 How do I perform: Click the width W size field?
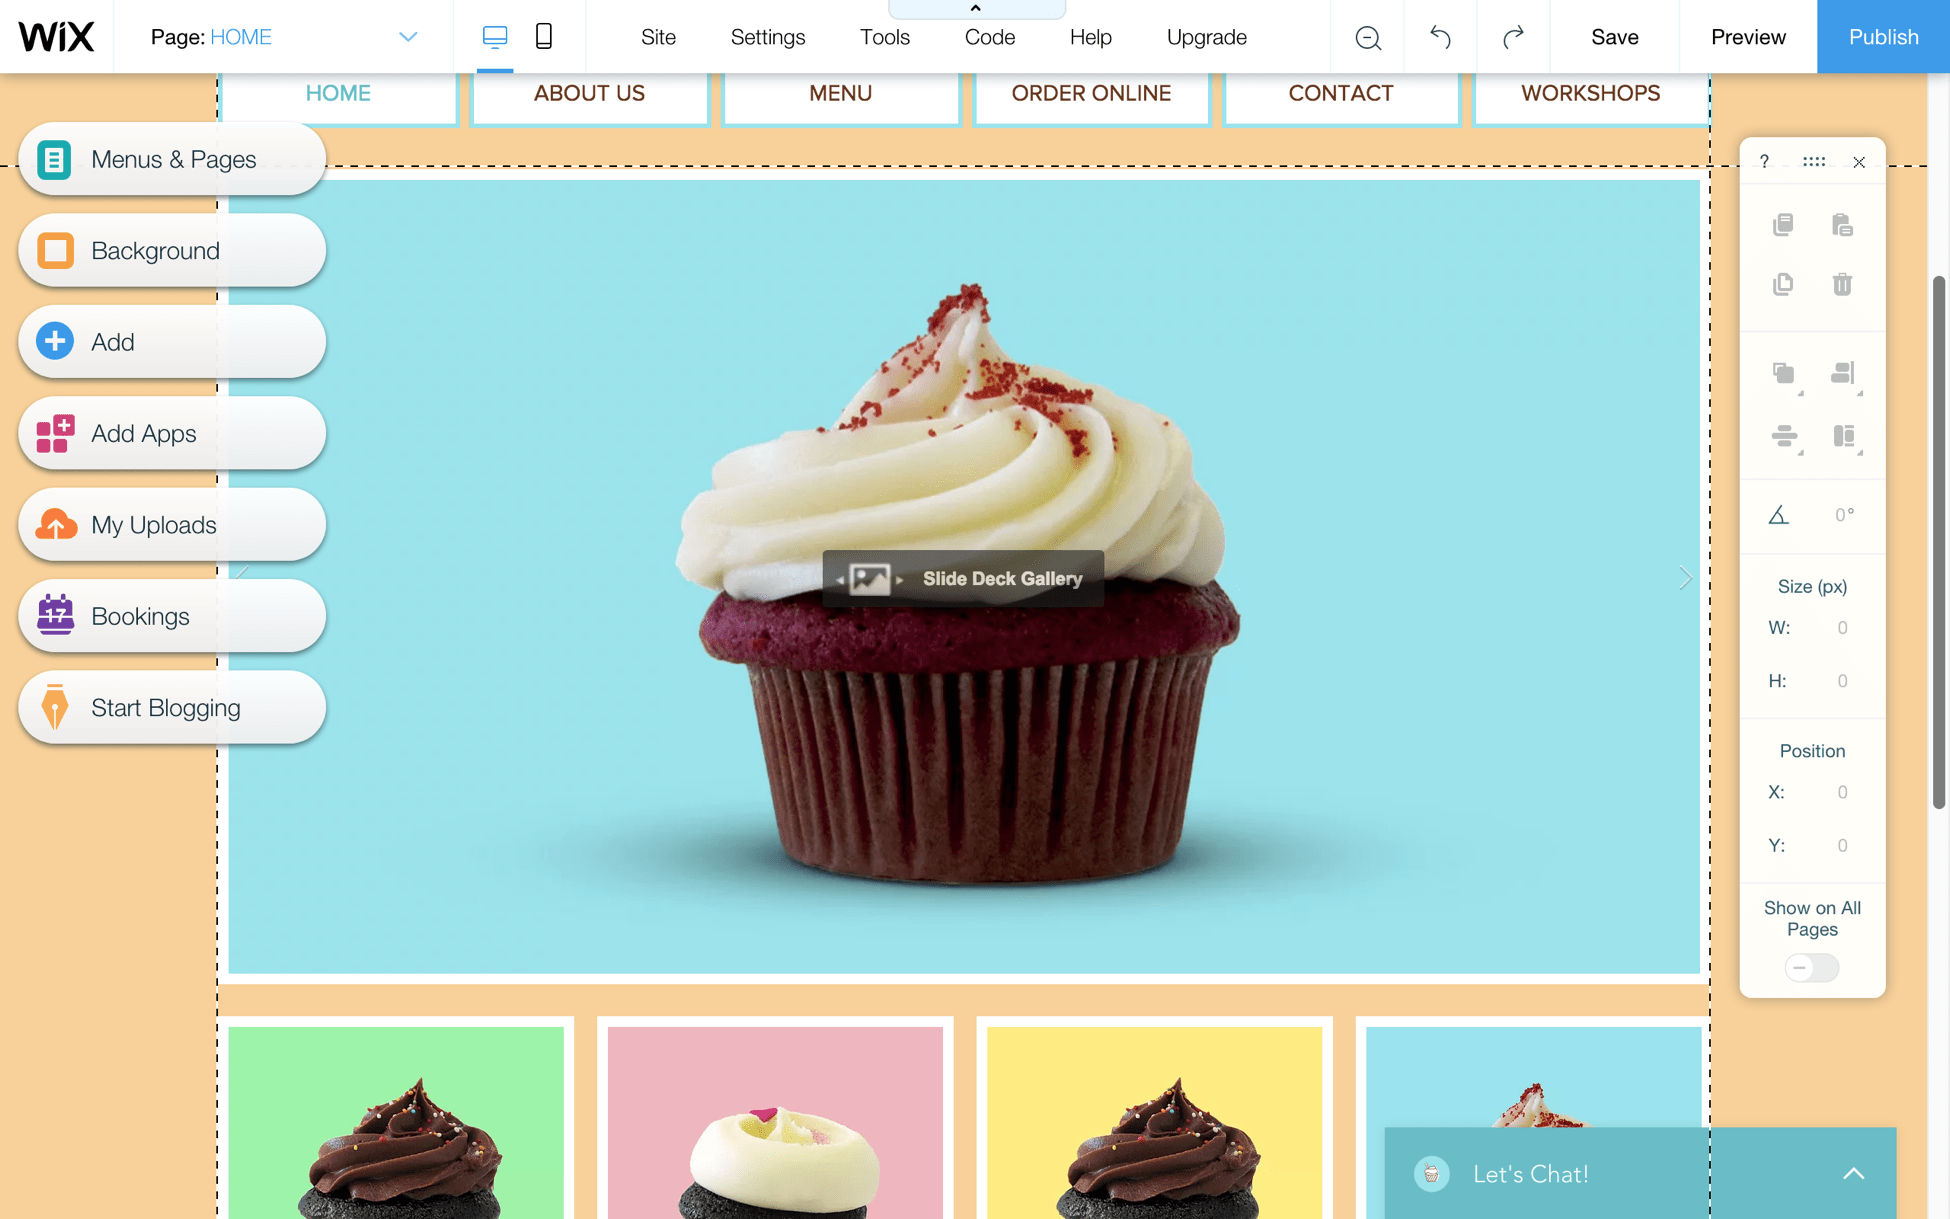[x=1842, y=628]
